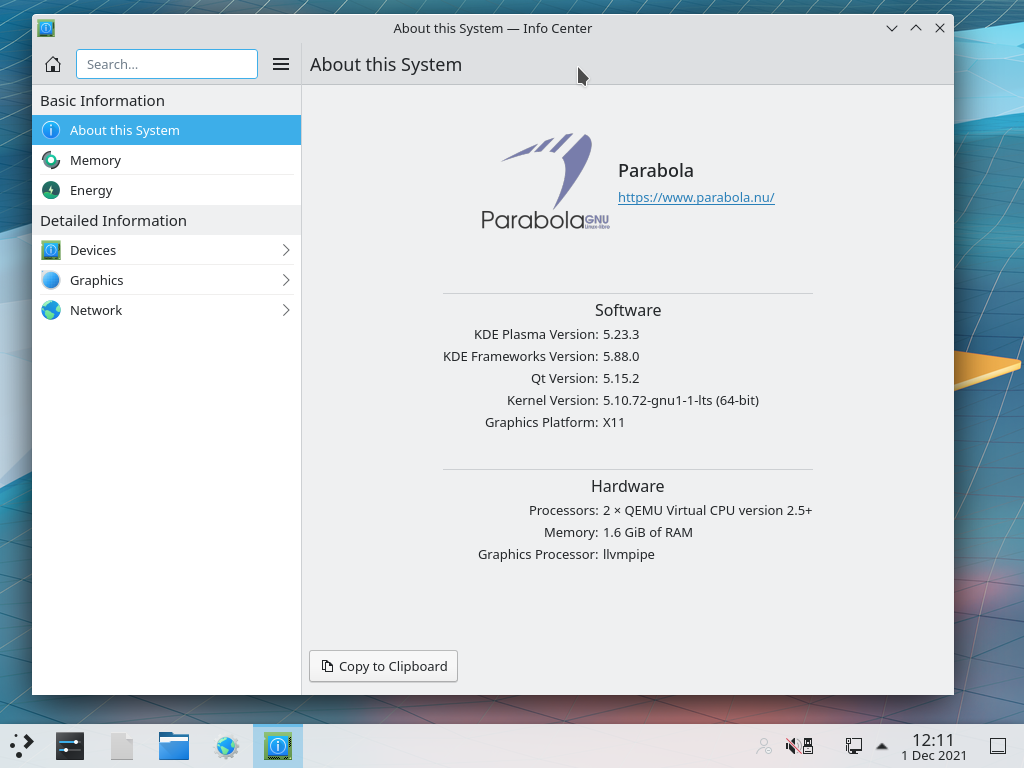This screenshot has height=768, width=1024.
Task: Select the Graphics Platform X11 value
Action: [613, 423]
